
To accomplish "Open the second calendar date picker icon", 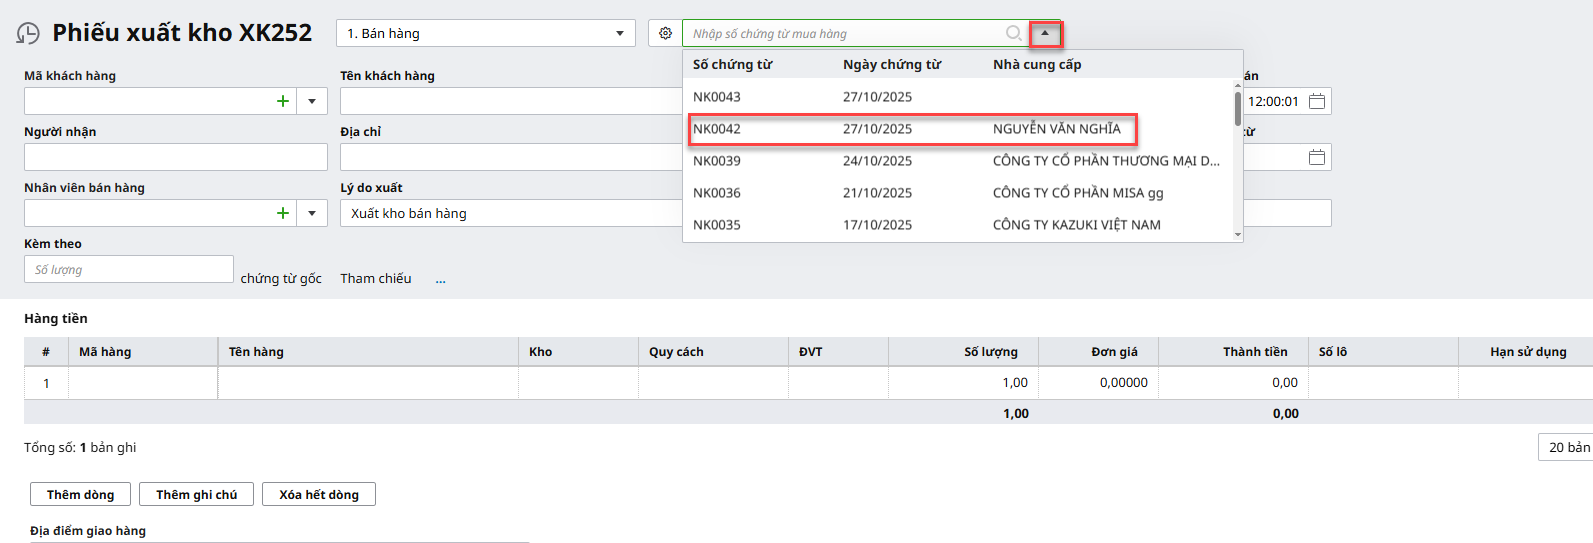I will 1317,157.
